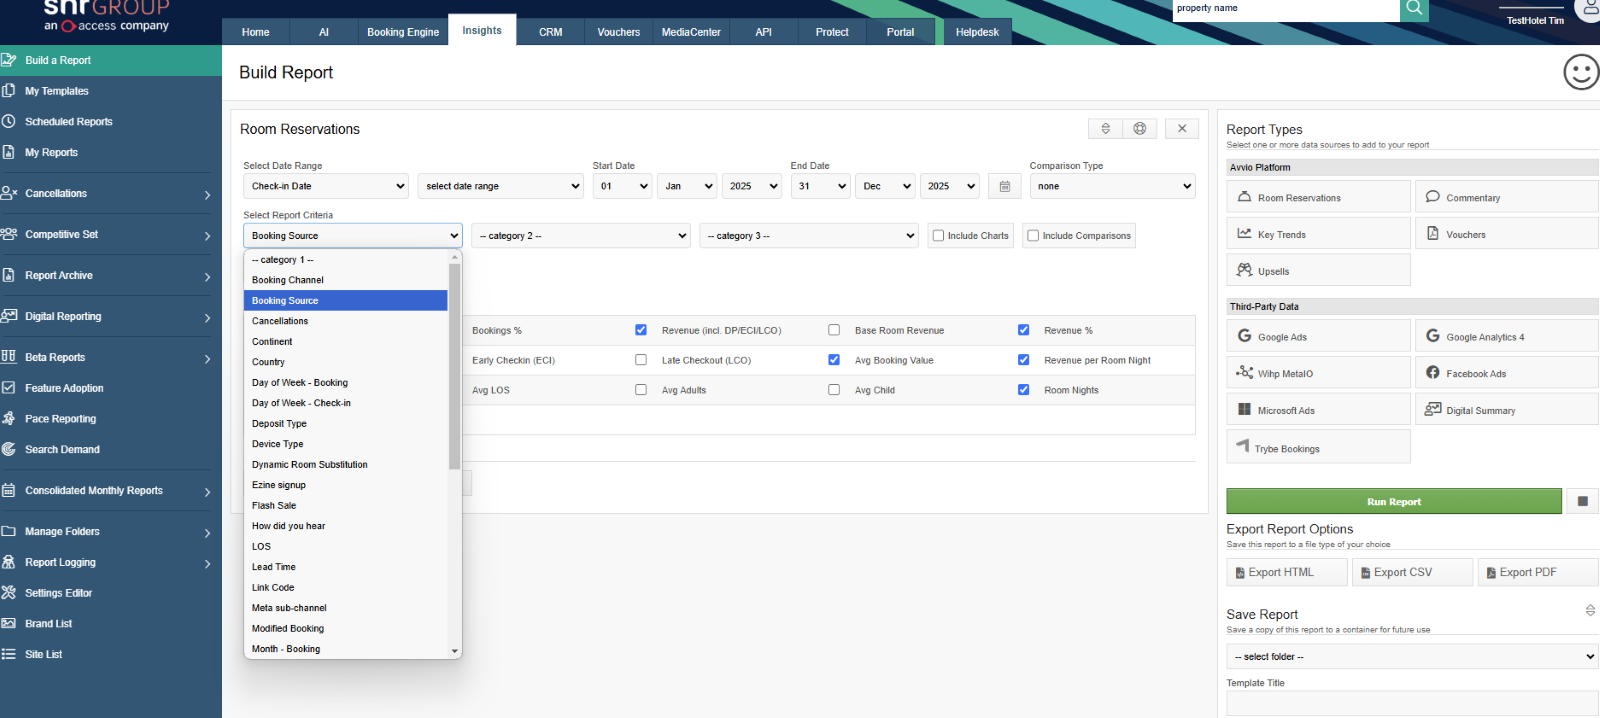Screen dimensions: 1600x718
Task: Toggle Include Charts checkbox
Action: click(x=938, y=236)
